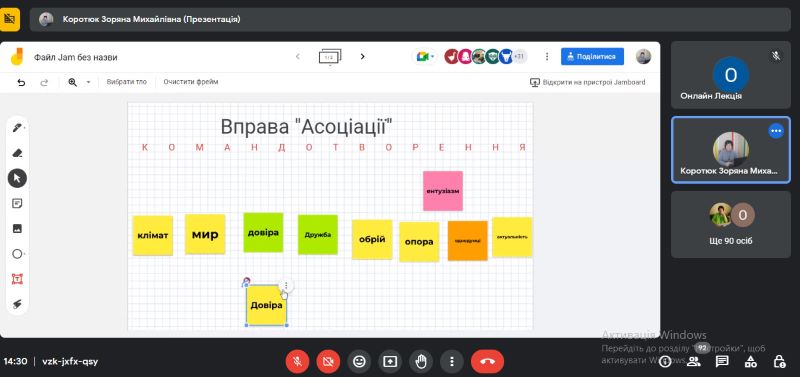
Task: Go to previous Jam frame
Action: (x=298, y=57)
